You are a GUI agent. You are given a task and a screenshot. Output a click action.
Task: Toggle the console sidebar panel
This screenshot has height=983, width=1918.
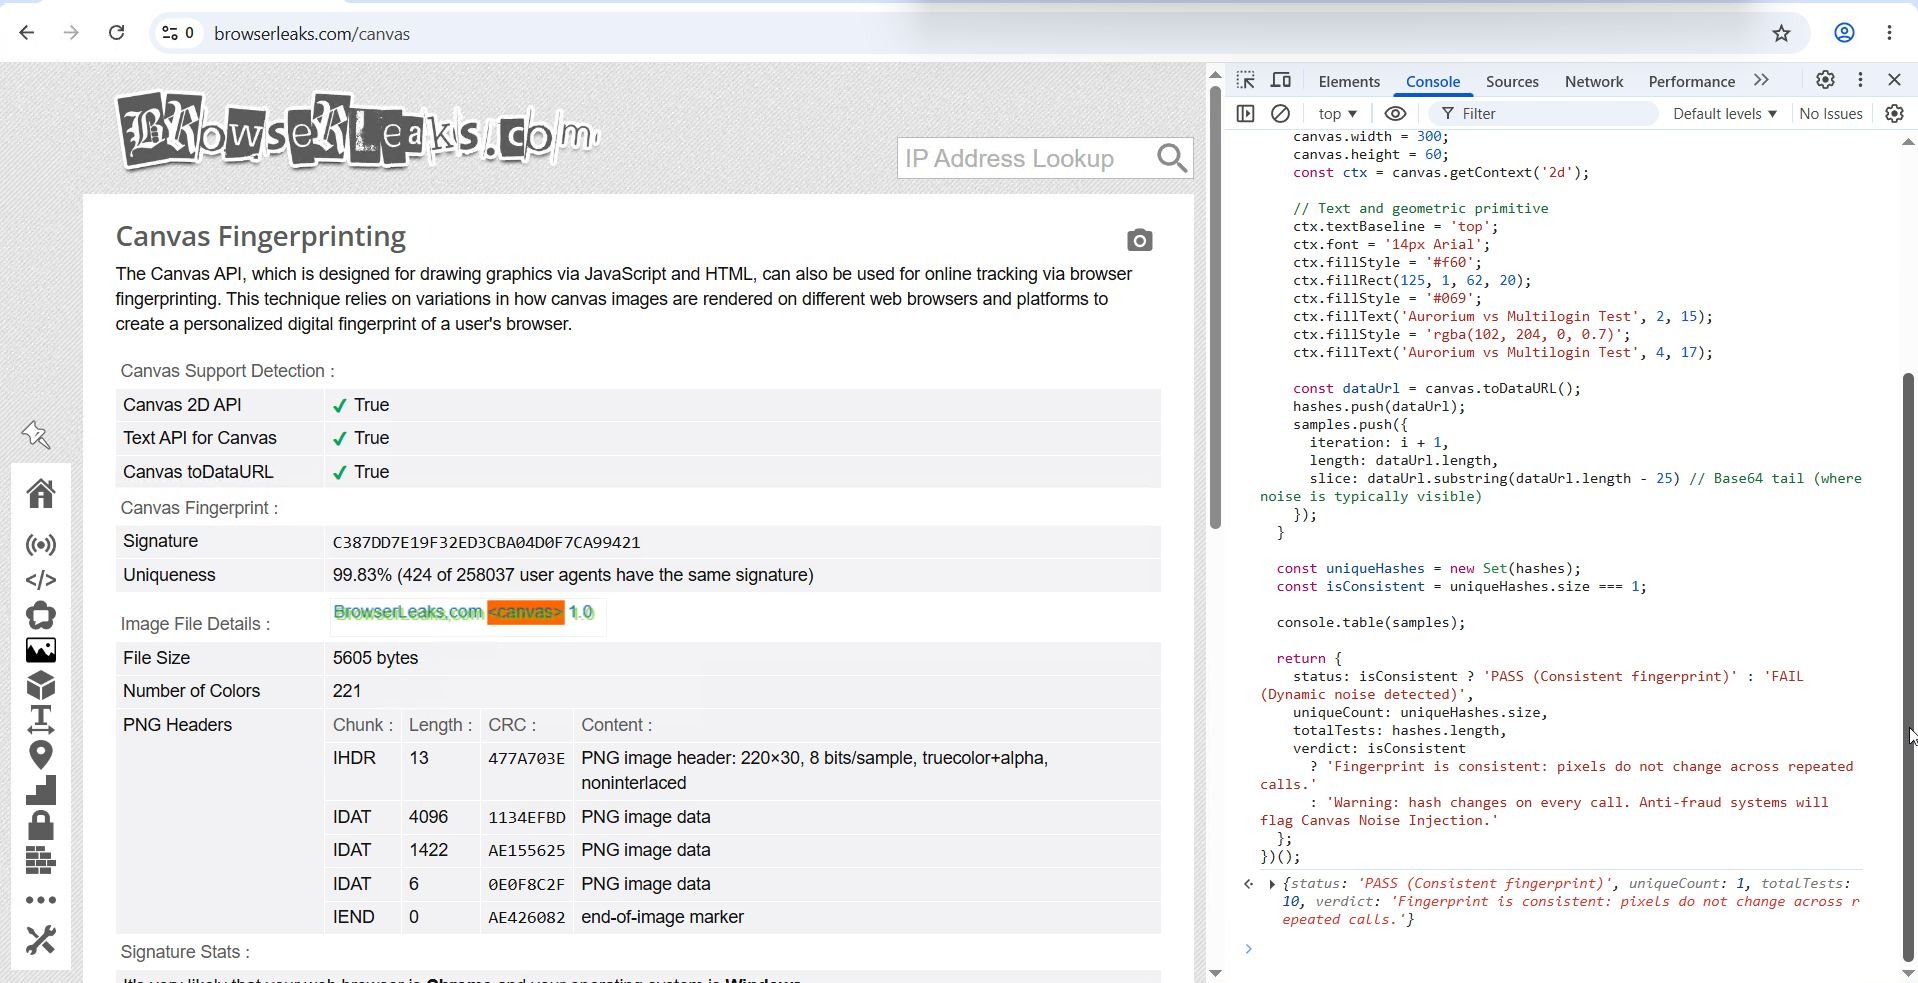1245,114
